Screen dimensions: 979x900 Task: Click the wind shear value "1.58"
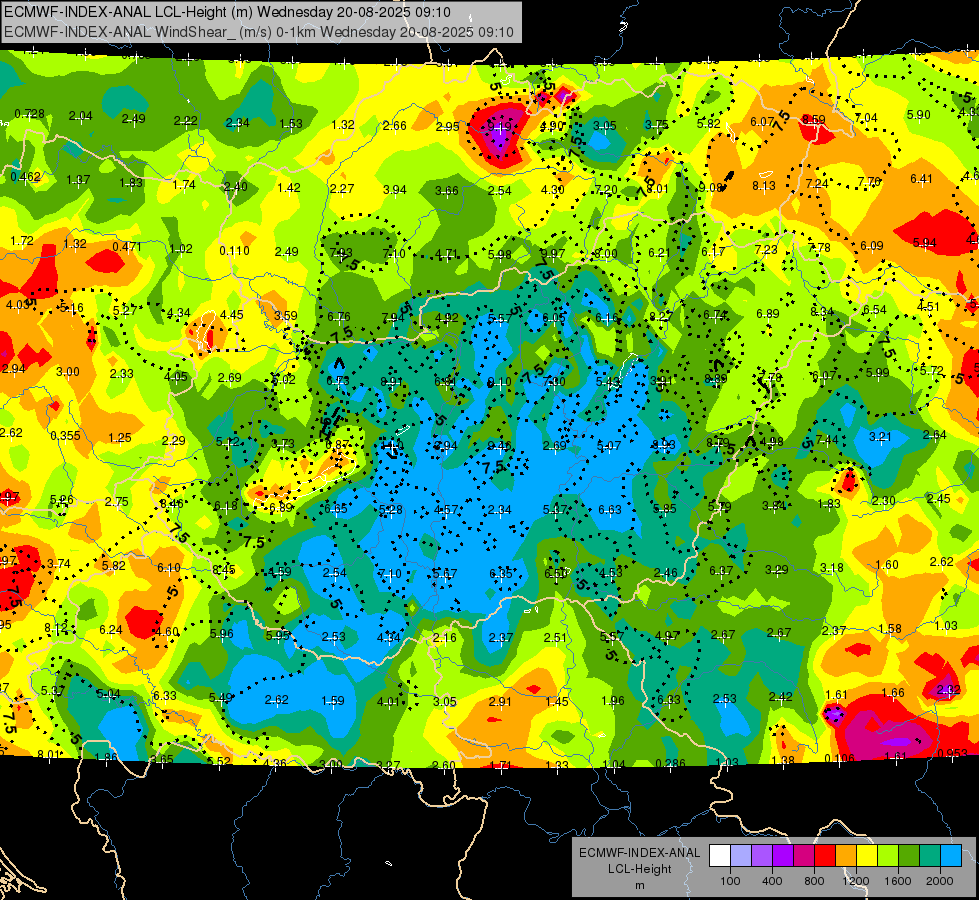890,628
